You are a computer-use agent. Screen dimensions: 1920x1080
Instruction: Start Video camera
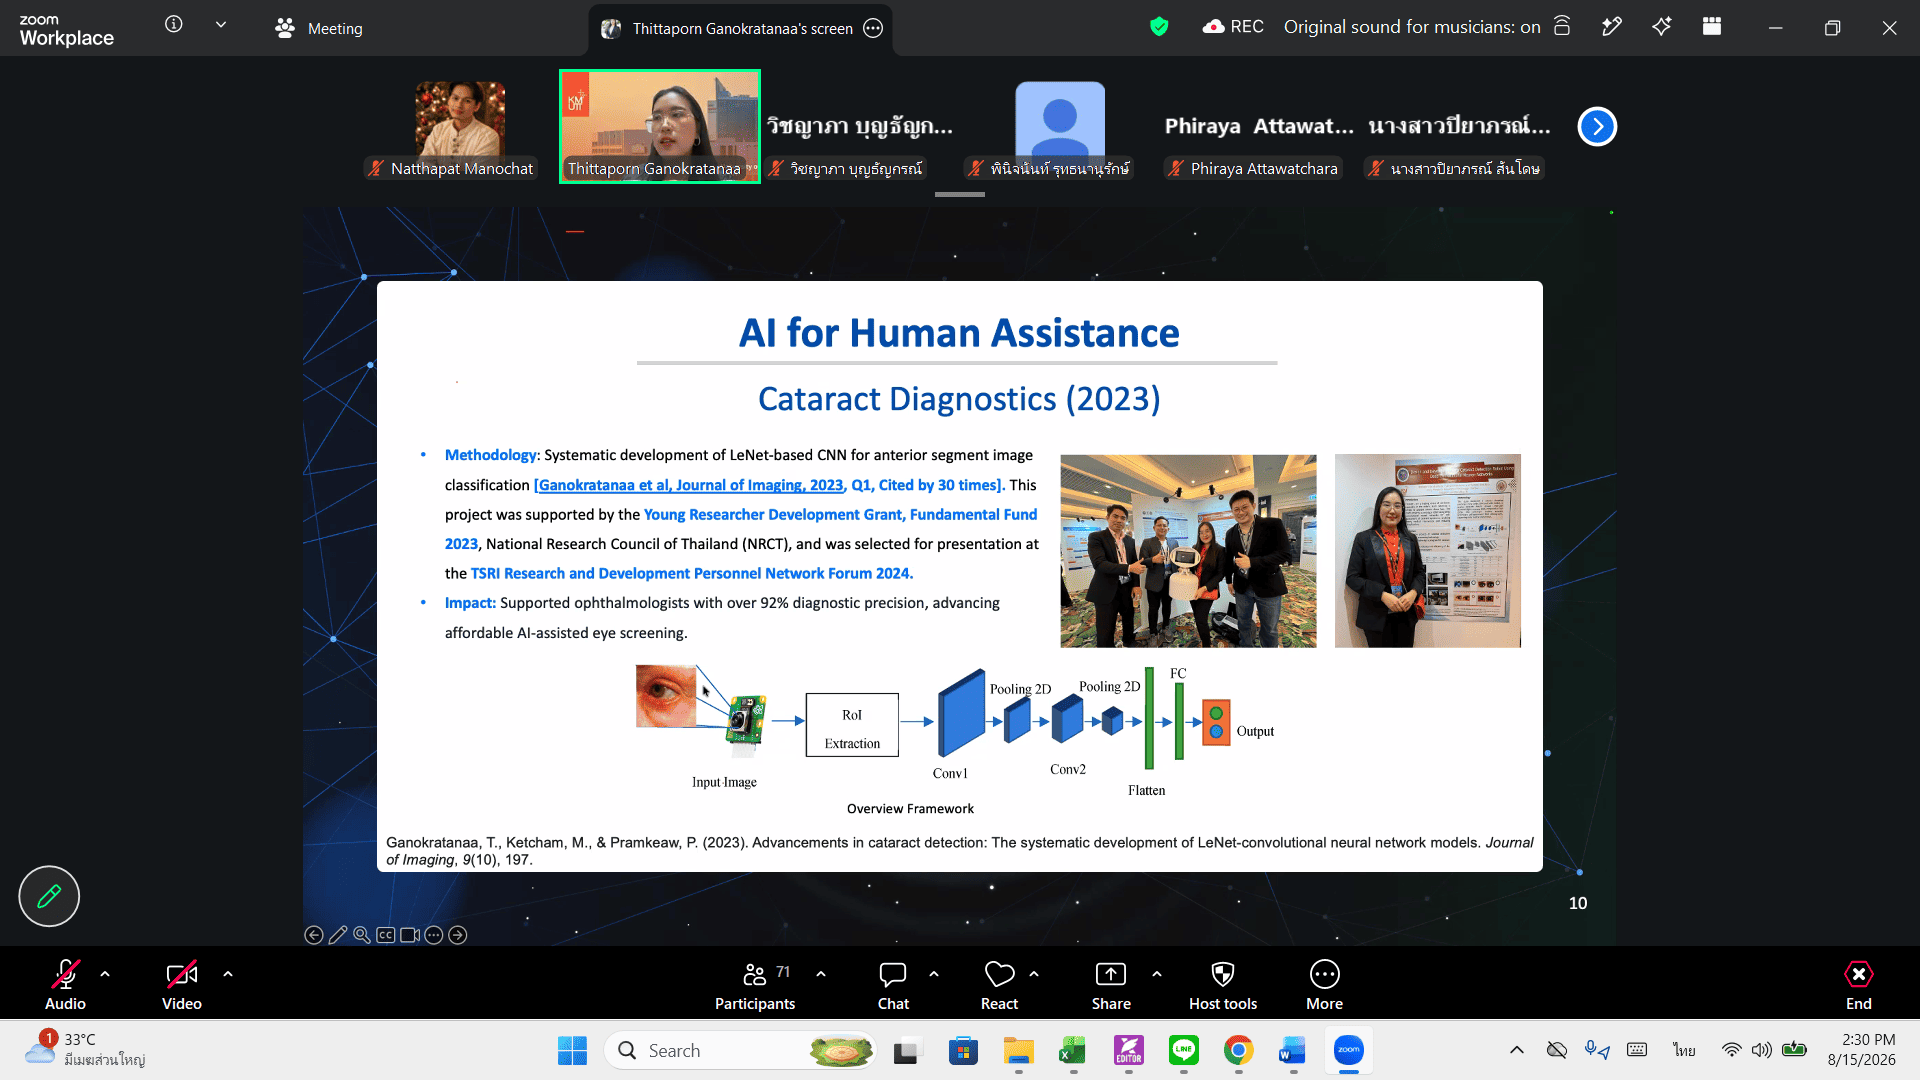pyautogui.click(x=182, y=986)
